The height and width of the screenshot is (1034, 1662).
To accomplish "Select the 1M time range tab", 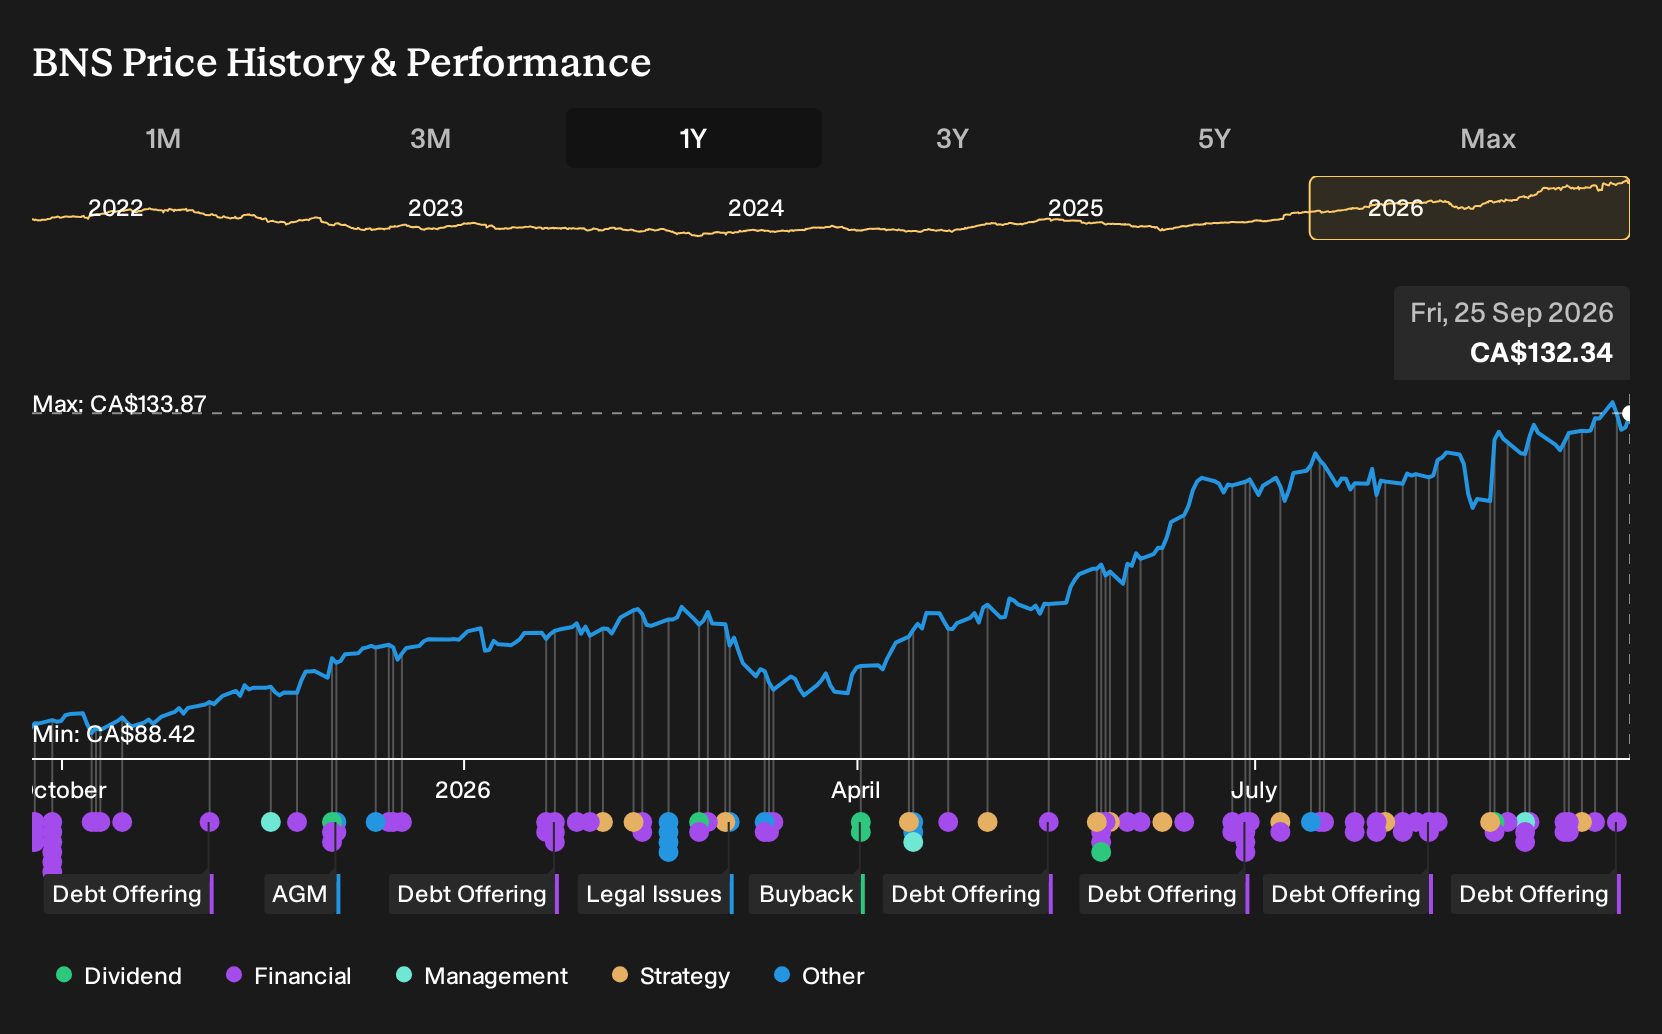I will pos(163,138).
